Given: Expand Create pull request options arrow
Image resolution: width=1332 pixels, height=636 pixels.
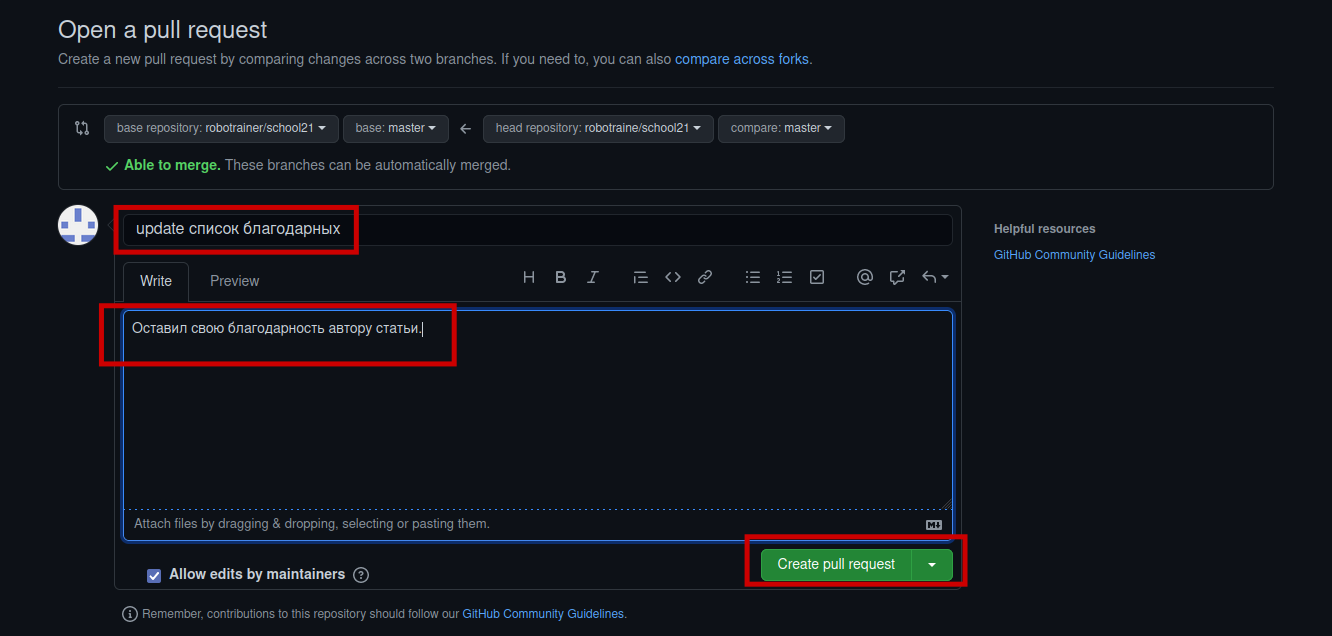Looking at the screenshot, I should pos(932,564).
